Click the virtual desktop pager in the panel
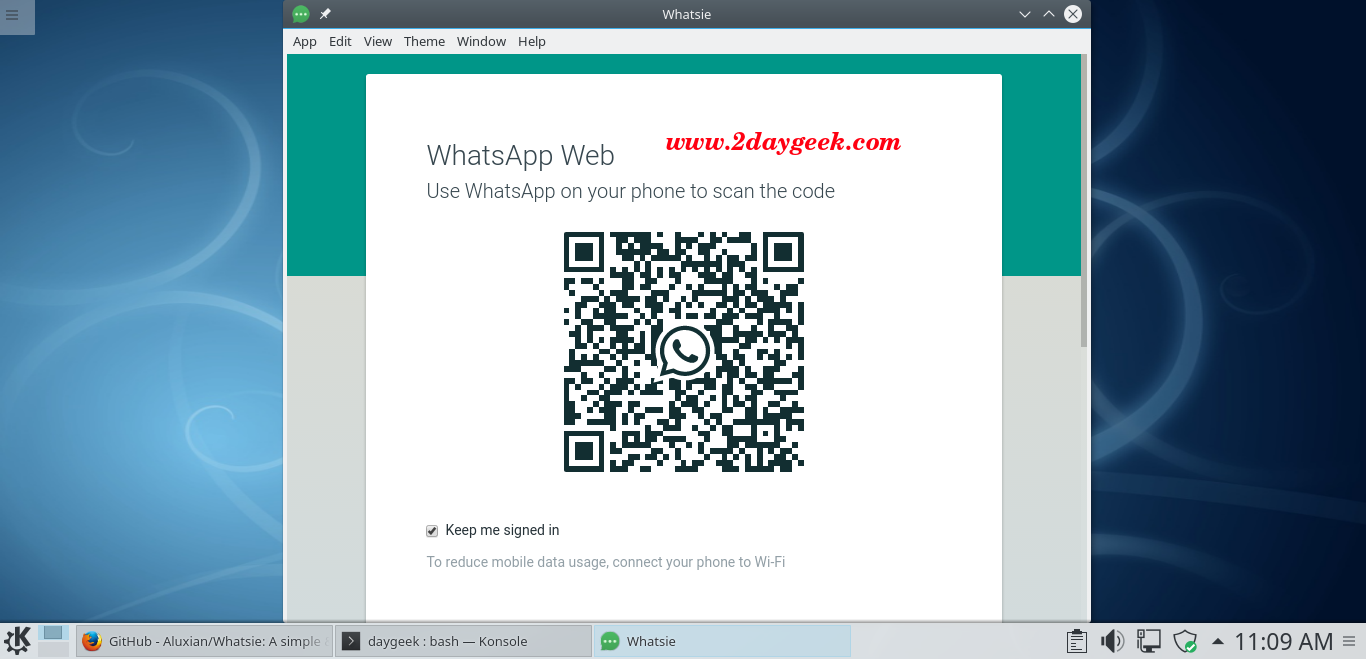1366x659 pixels. tap(53, 641)
